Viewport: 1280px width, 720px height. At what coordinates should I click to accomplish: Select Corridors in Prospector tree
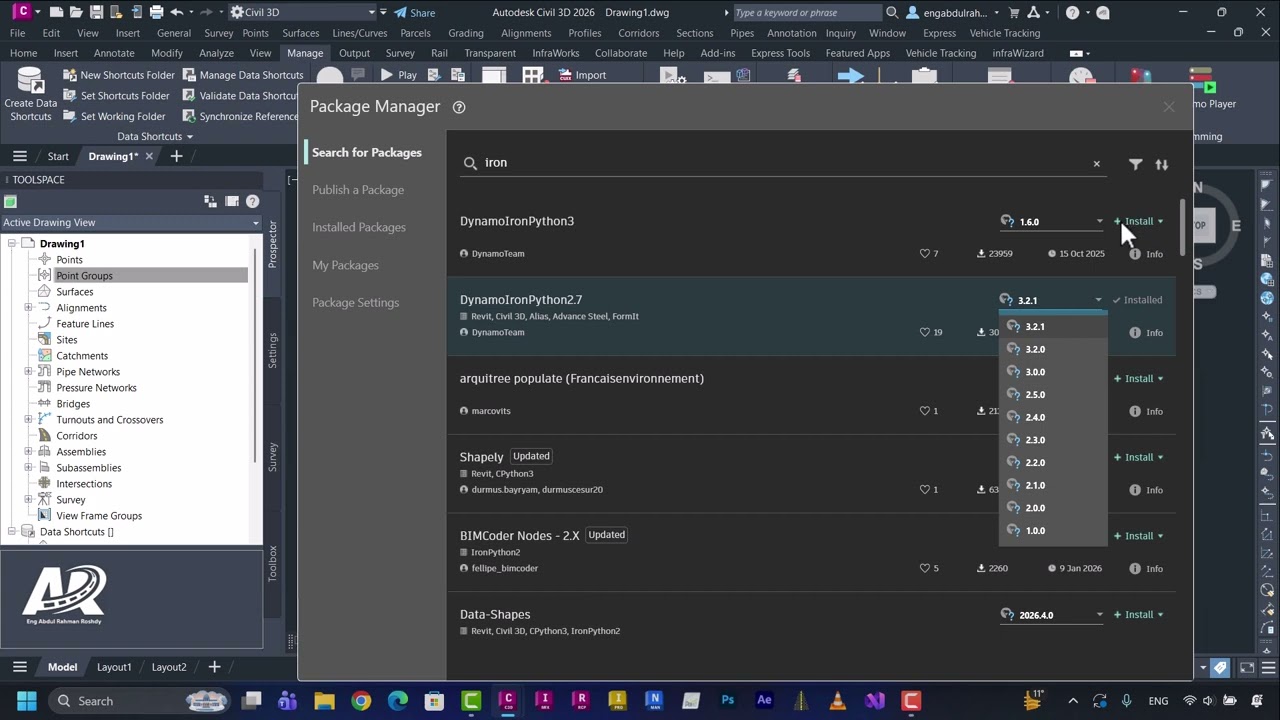click(77, 436)
